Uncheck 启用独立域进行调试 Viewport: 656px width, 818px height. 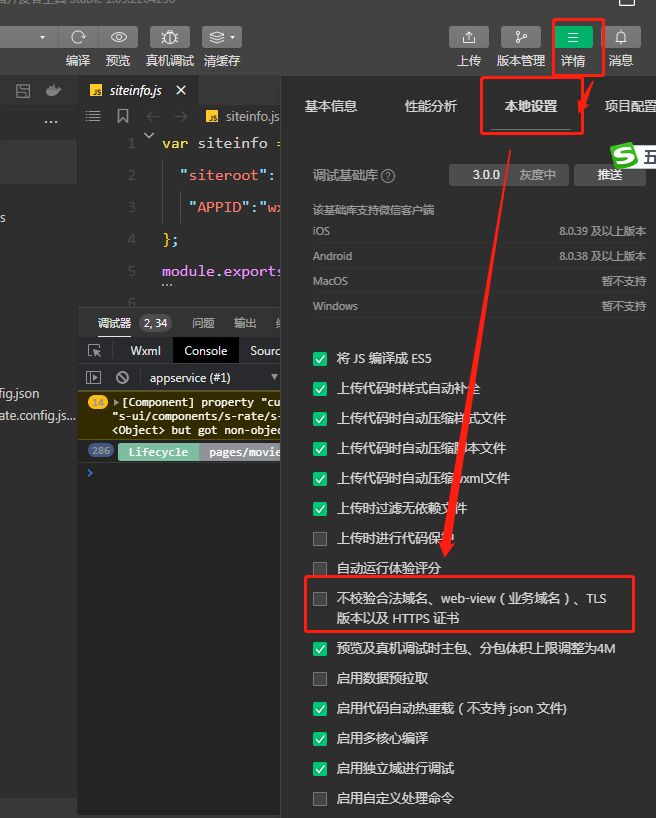(320, 769)
